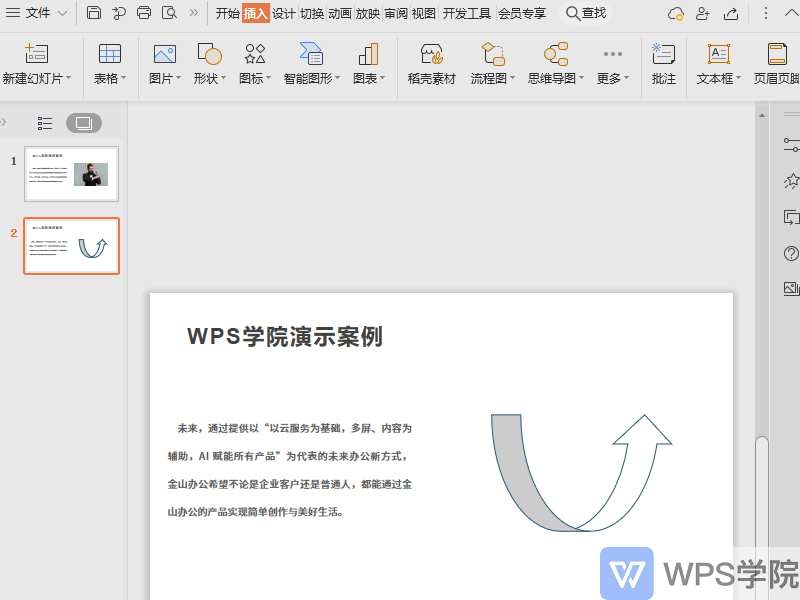Click the 新建幻灯片 icon
This screenshot has width=800, height=600.
(37, 54)
